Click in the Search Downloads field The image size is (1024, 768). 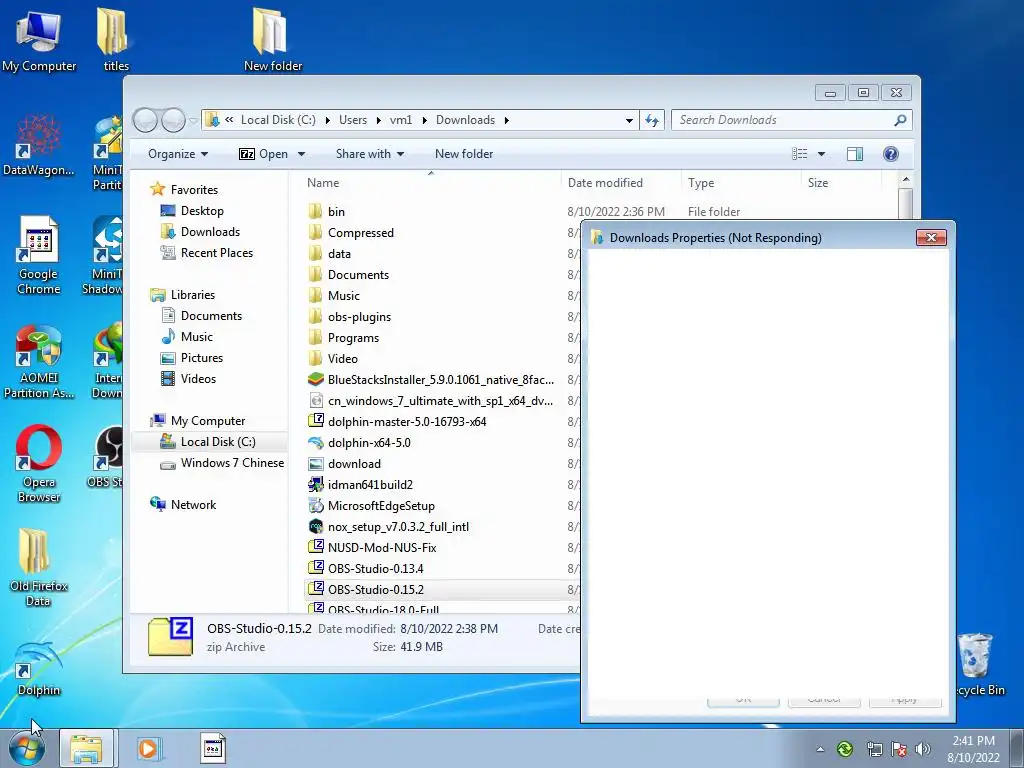pyautogui.click(x=782, y=120)
